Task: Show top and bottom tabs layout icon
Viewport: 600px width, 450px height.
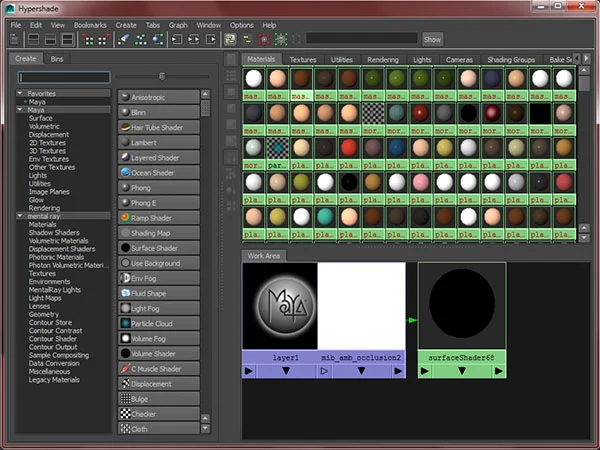Action: (x=68, y=39)
